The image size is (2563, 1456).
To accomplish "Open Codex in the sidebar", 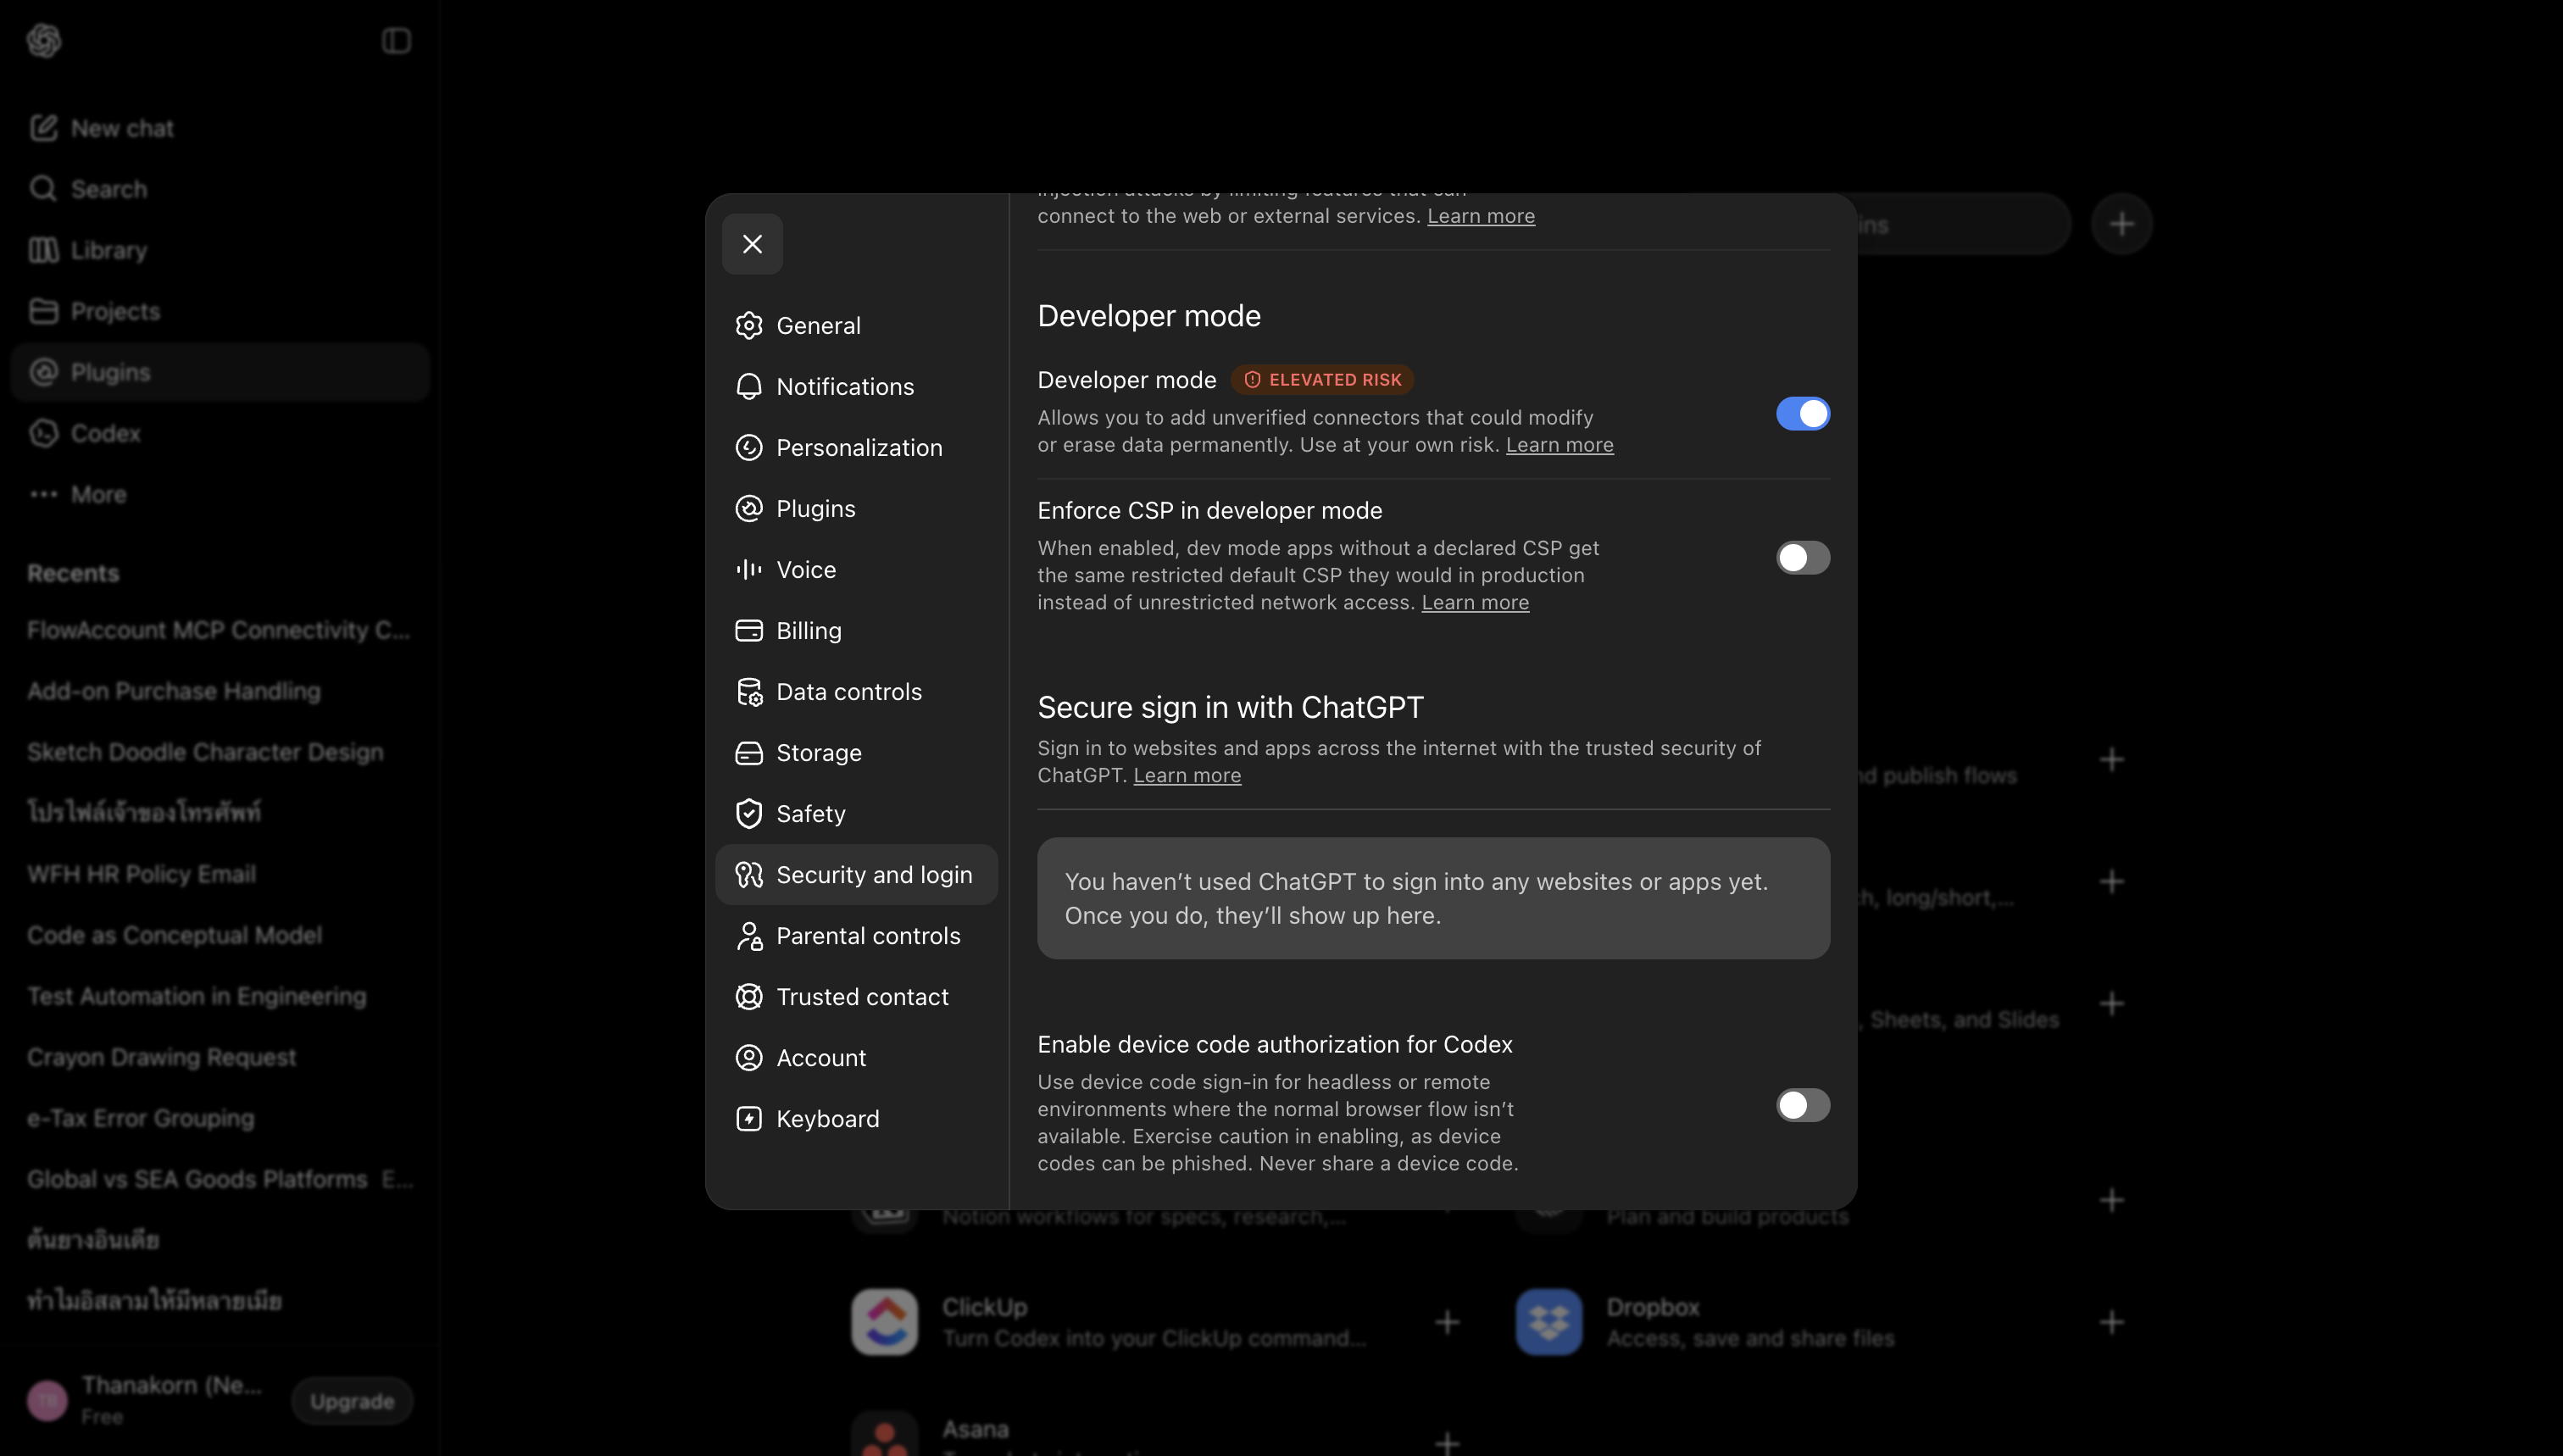I will point(220,433).
